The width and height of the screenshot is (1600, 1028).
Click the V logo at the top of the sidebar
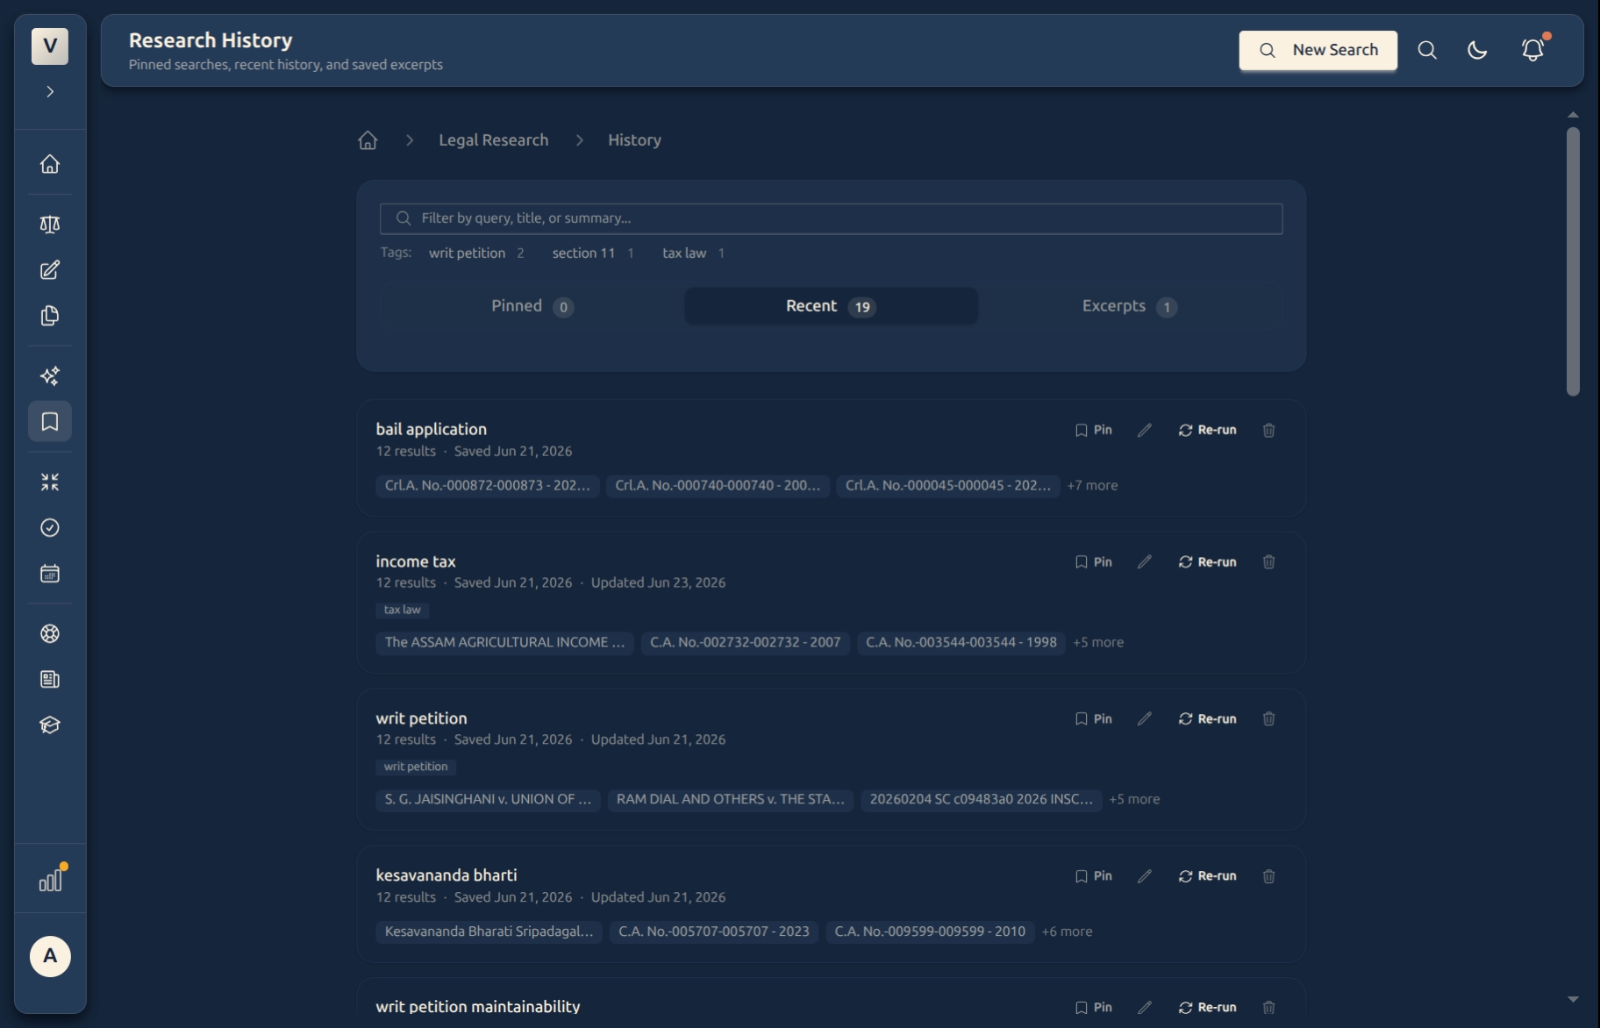coord(50,46)
